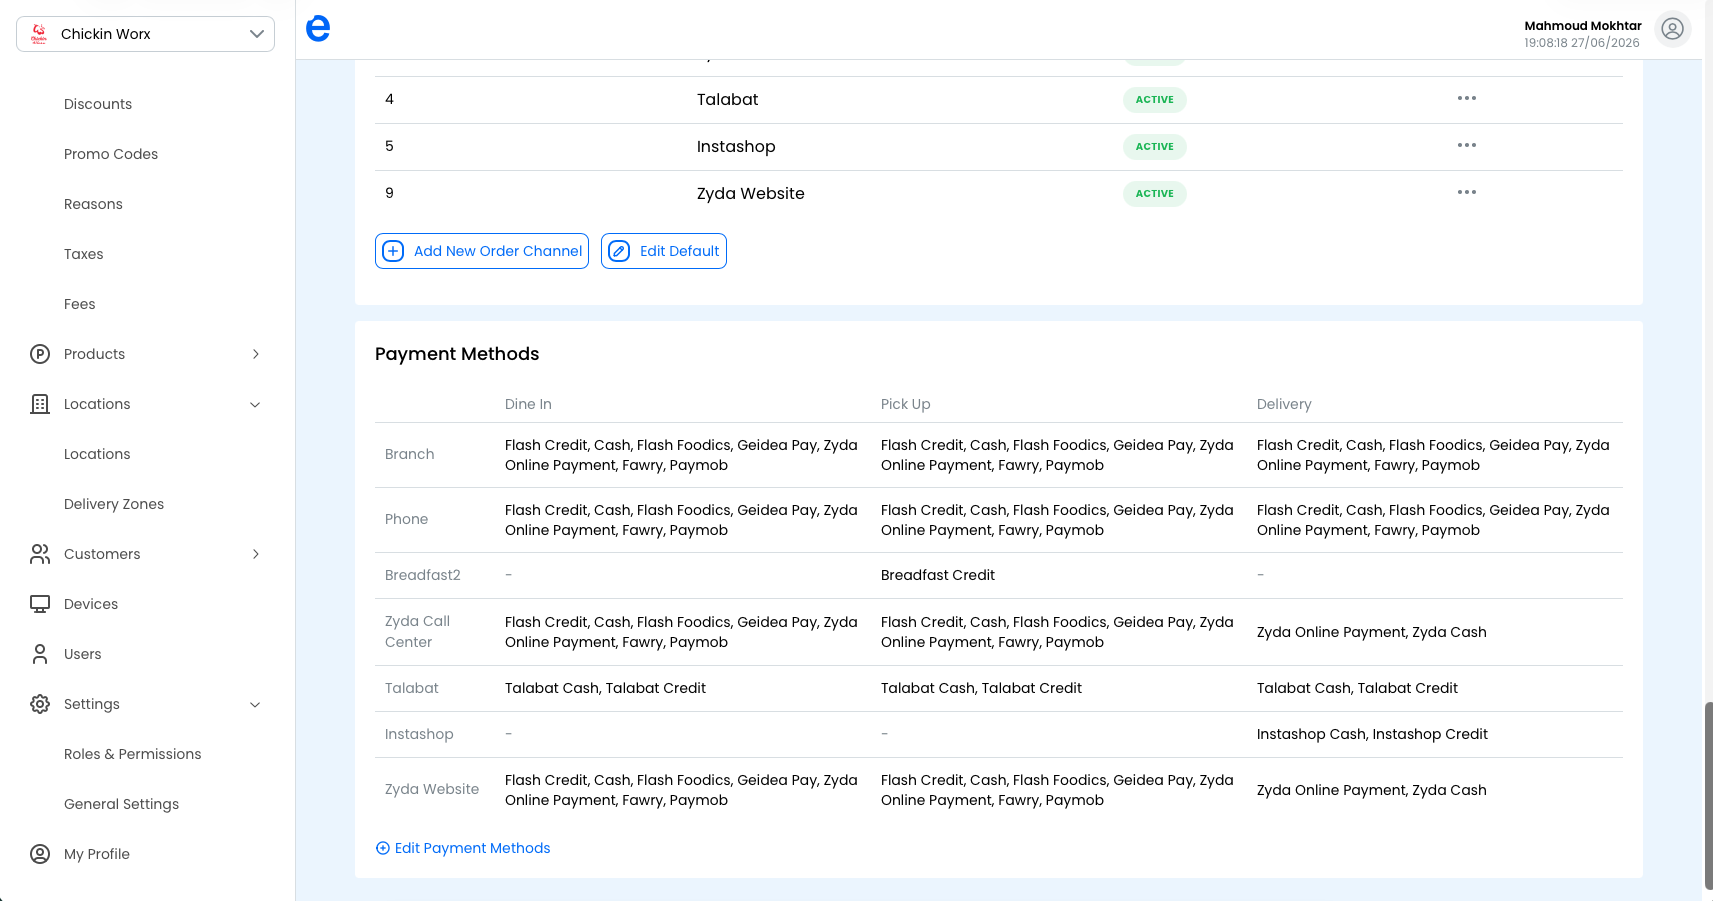This screenshot has width=1713, height=901.
Task: Click the Instashop row label in payments
Action: click(x=419, y=734)
